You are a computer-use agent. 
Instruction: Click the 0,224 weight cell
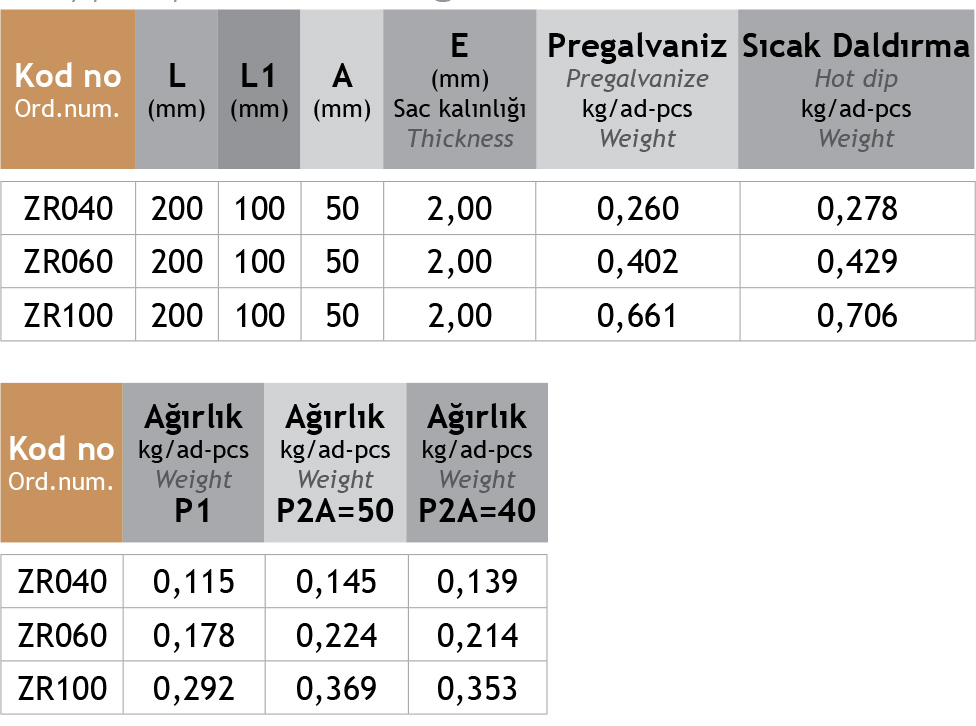(336, 635)
